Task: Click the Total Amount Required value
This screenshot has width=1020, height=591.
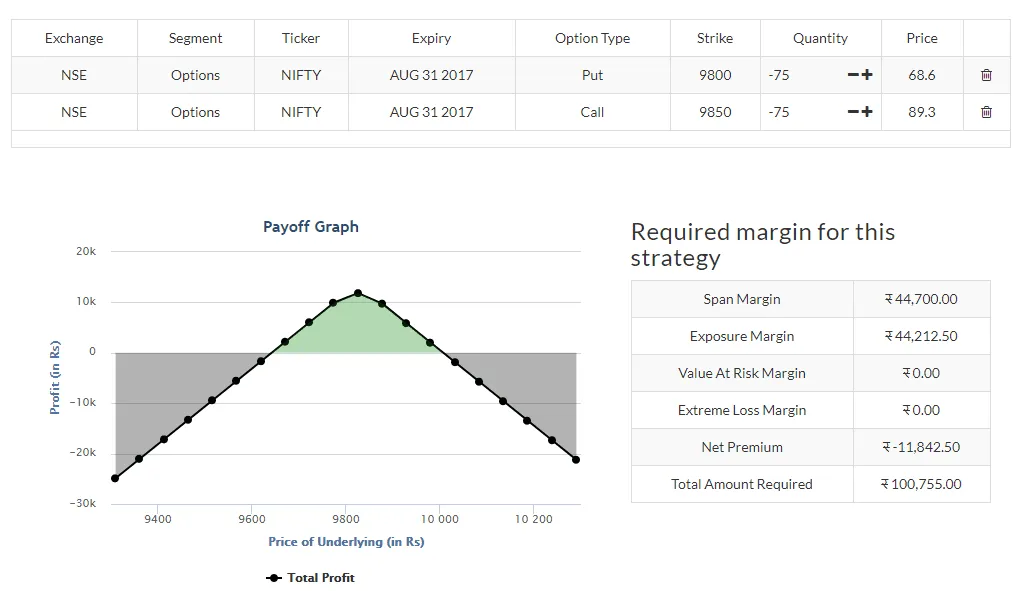Action: coord(921,484)
